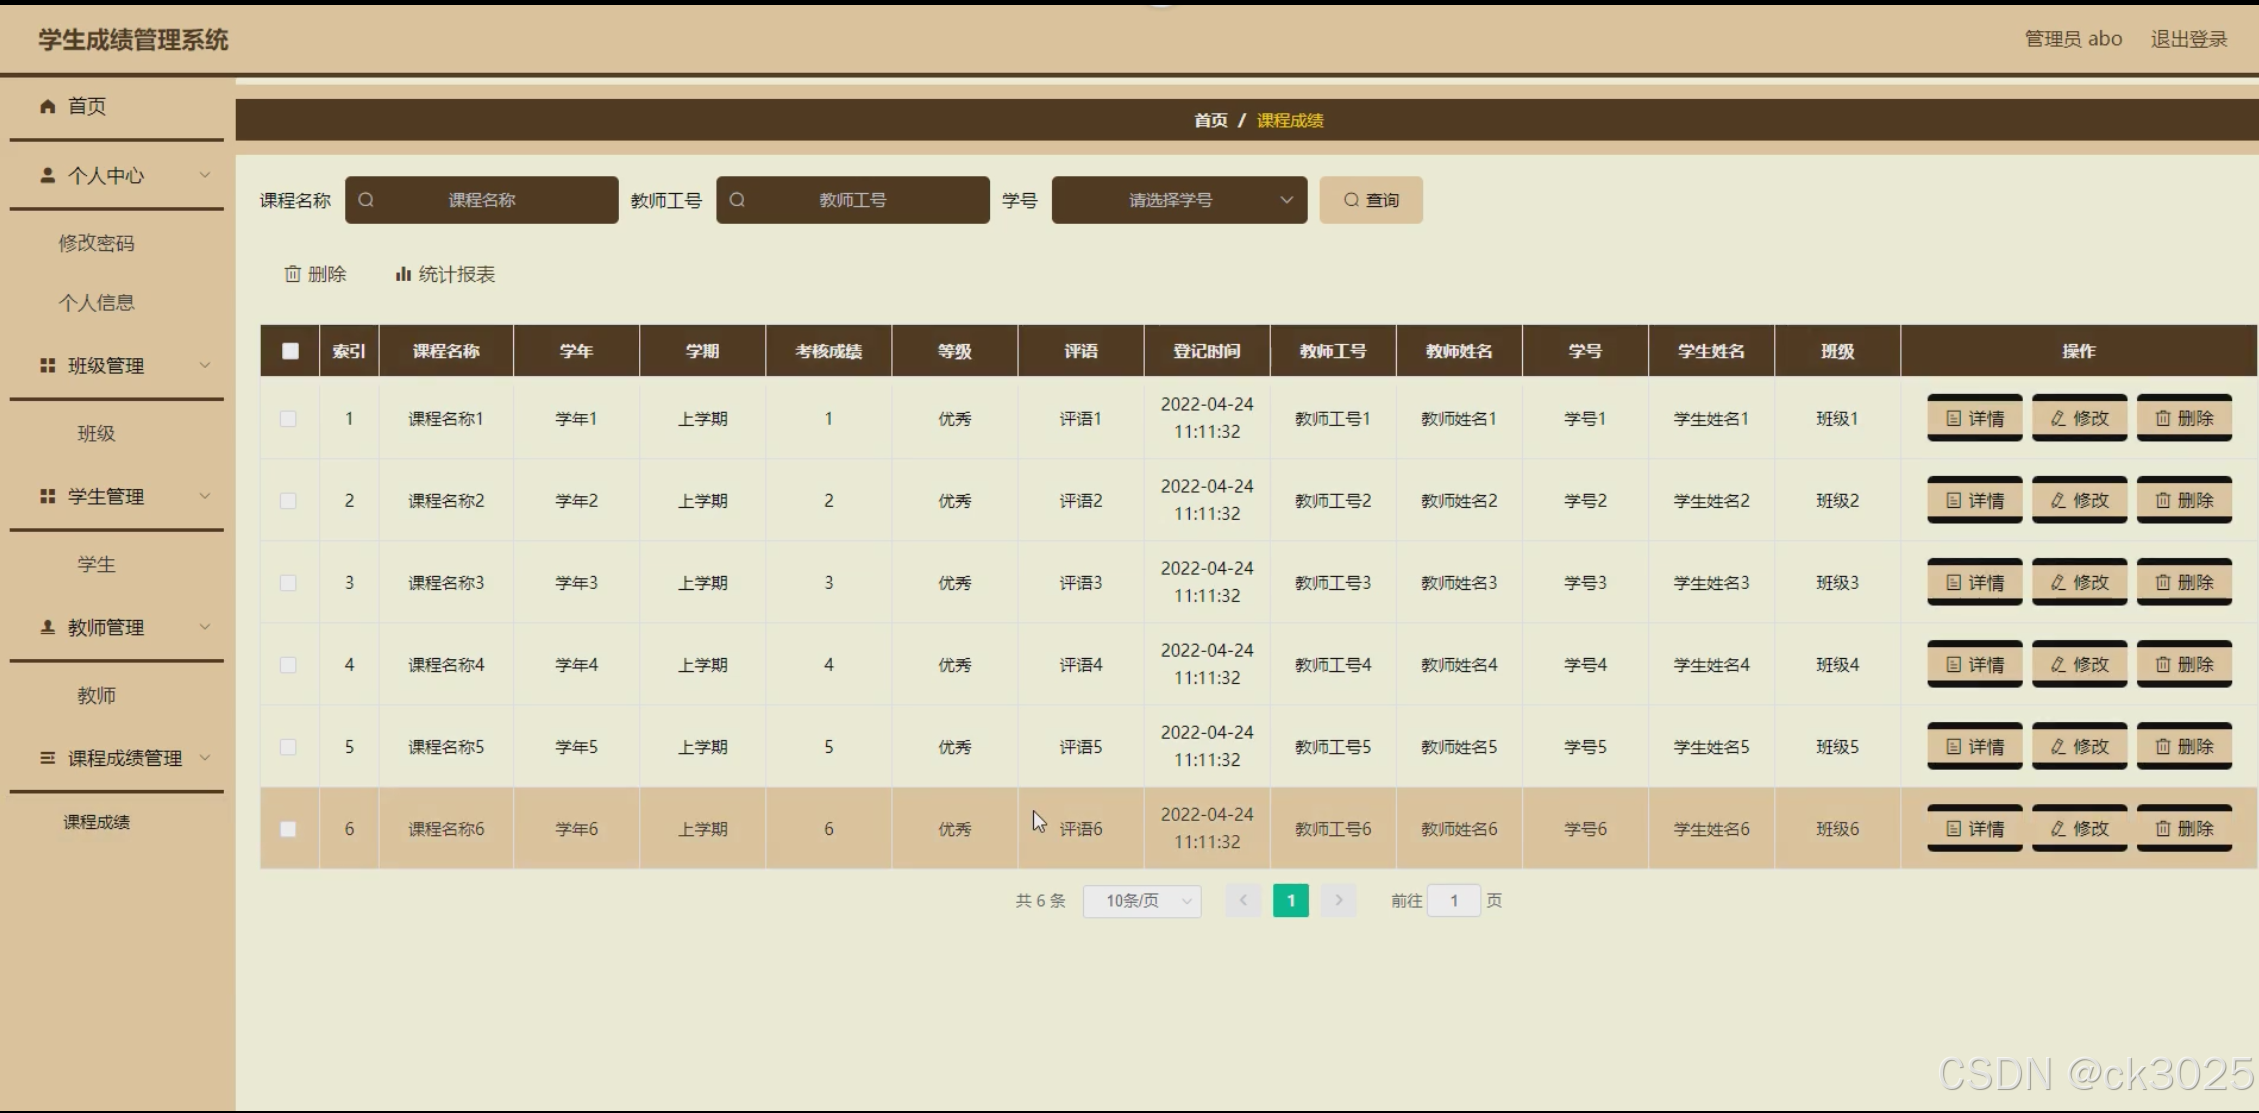This screenshot has height=1113, width=2259.
Task: Click the home icon in sidebar
Action: point(47,106)
